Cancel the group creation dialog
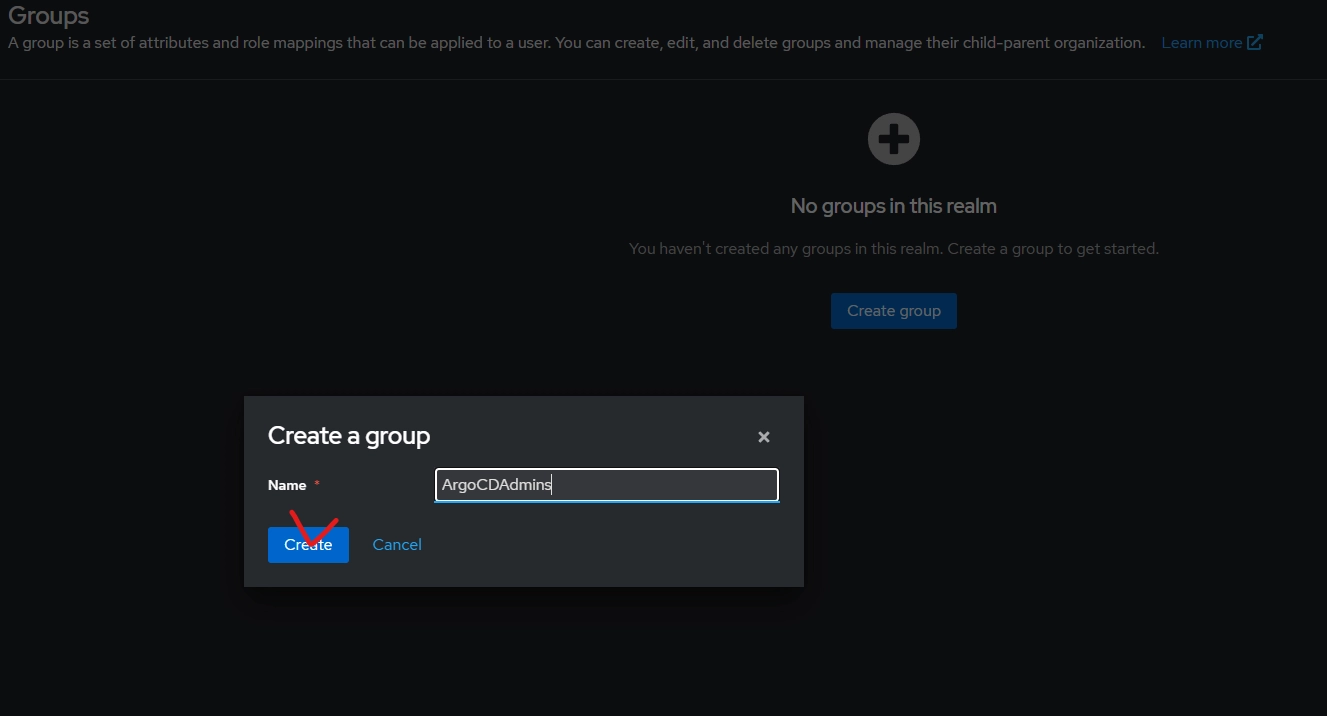Screen dimensions: 1327x716 click(397, 545)
